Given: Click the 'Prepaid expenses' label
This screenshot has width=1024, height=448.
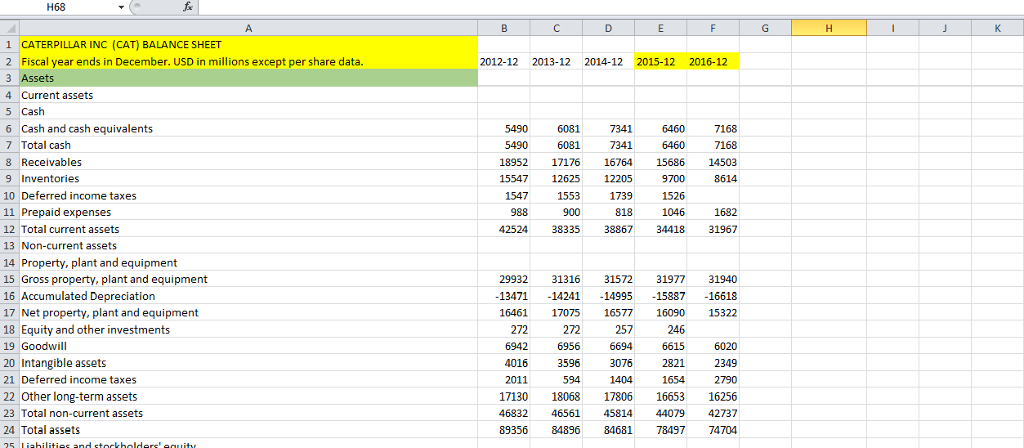Looking at the screenshot, I should (x=66, y=212).
